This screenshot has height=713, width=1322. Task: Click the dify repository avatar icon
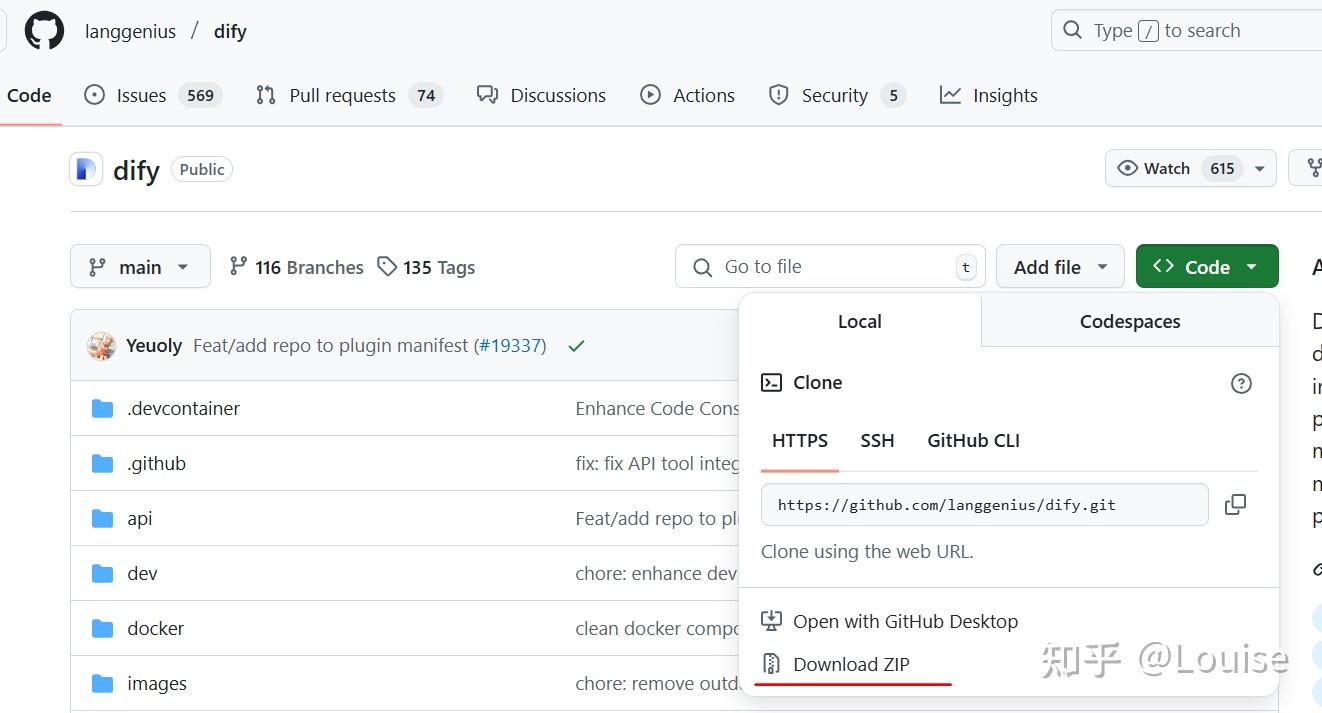pyautogui.click(x=87, y=169)
